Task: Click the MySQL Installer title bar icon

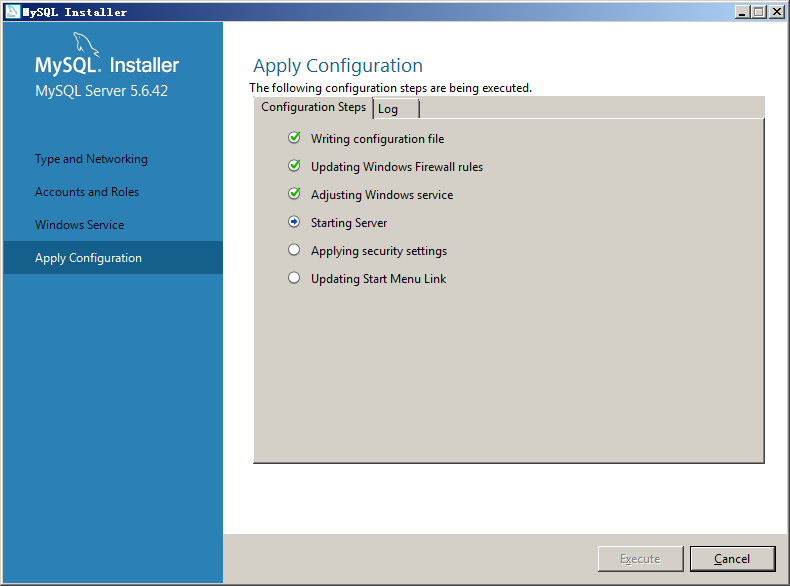Action: click(x=12, y=12)
